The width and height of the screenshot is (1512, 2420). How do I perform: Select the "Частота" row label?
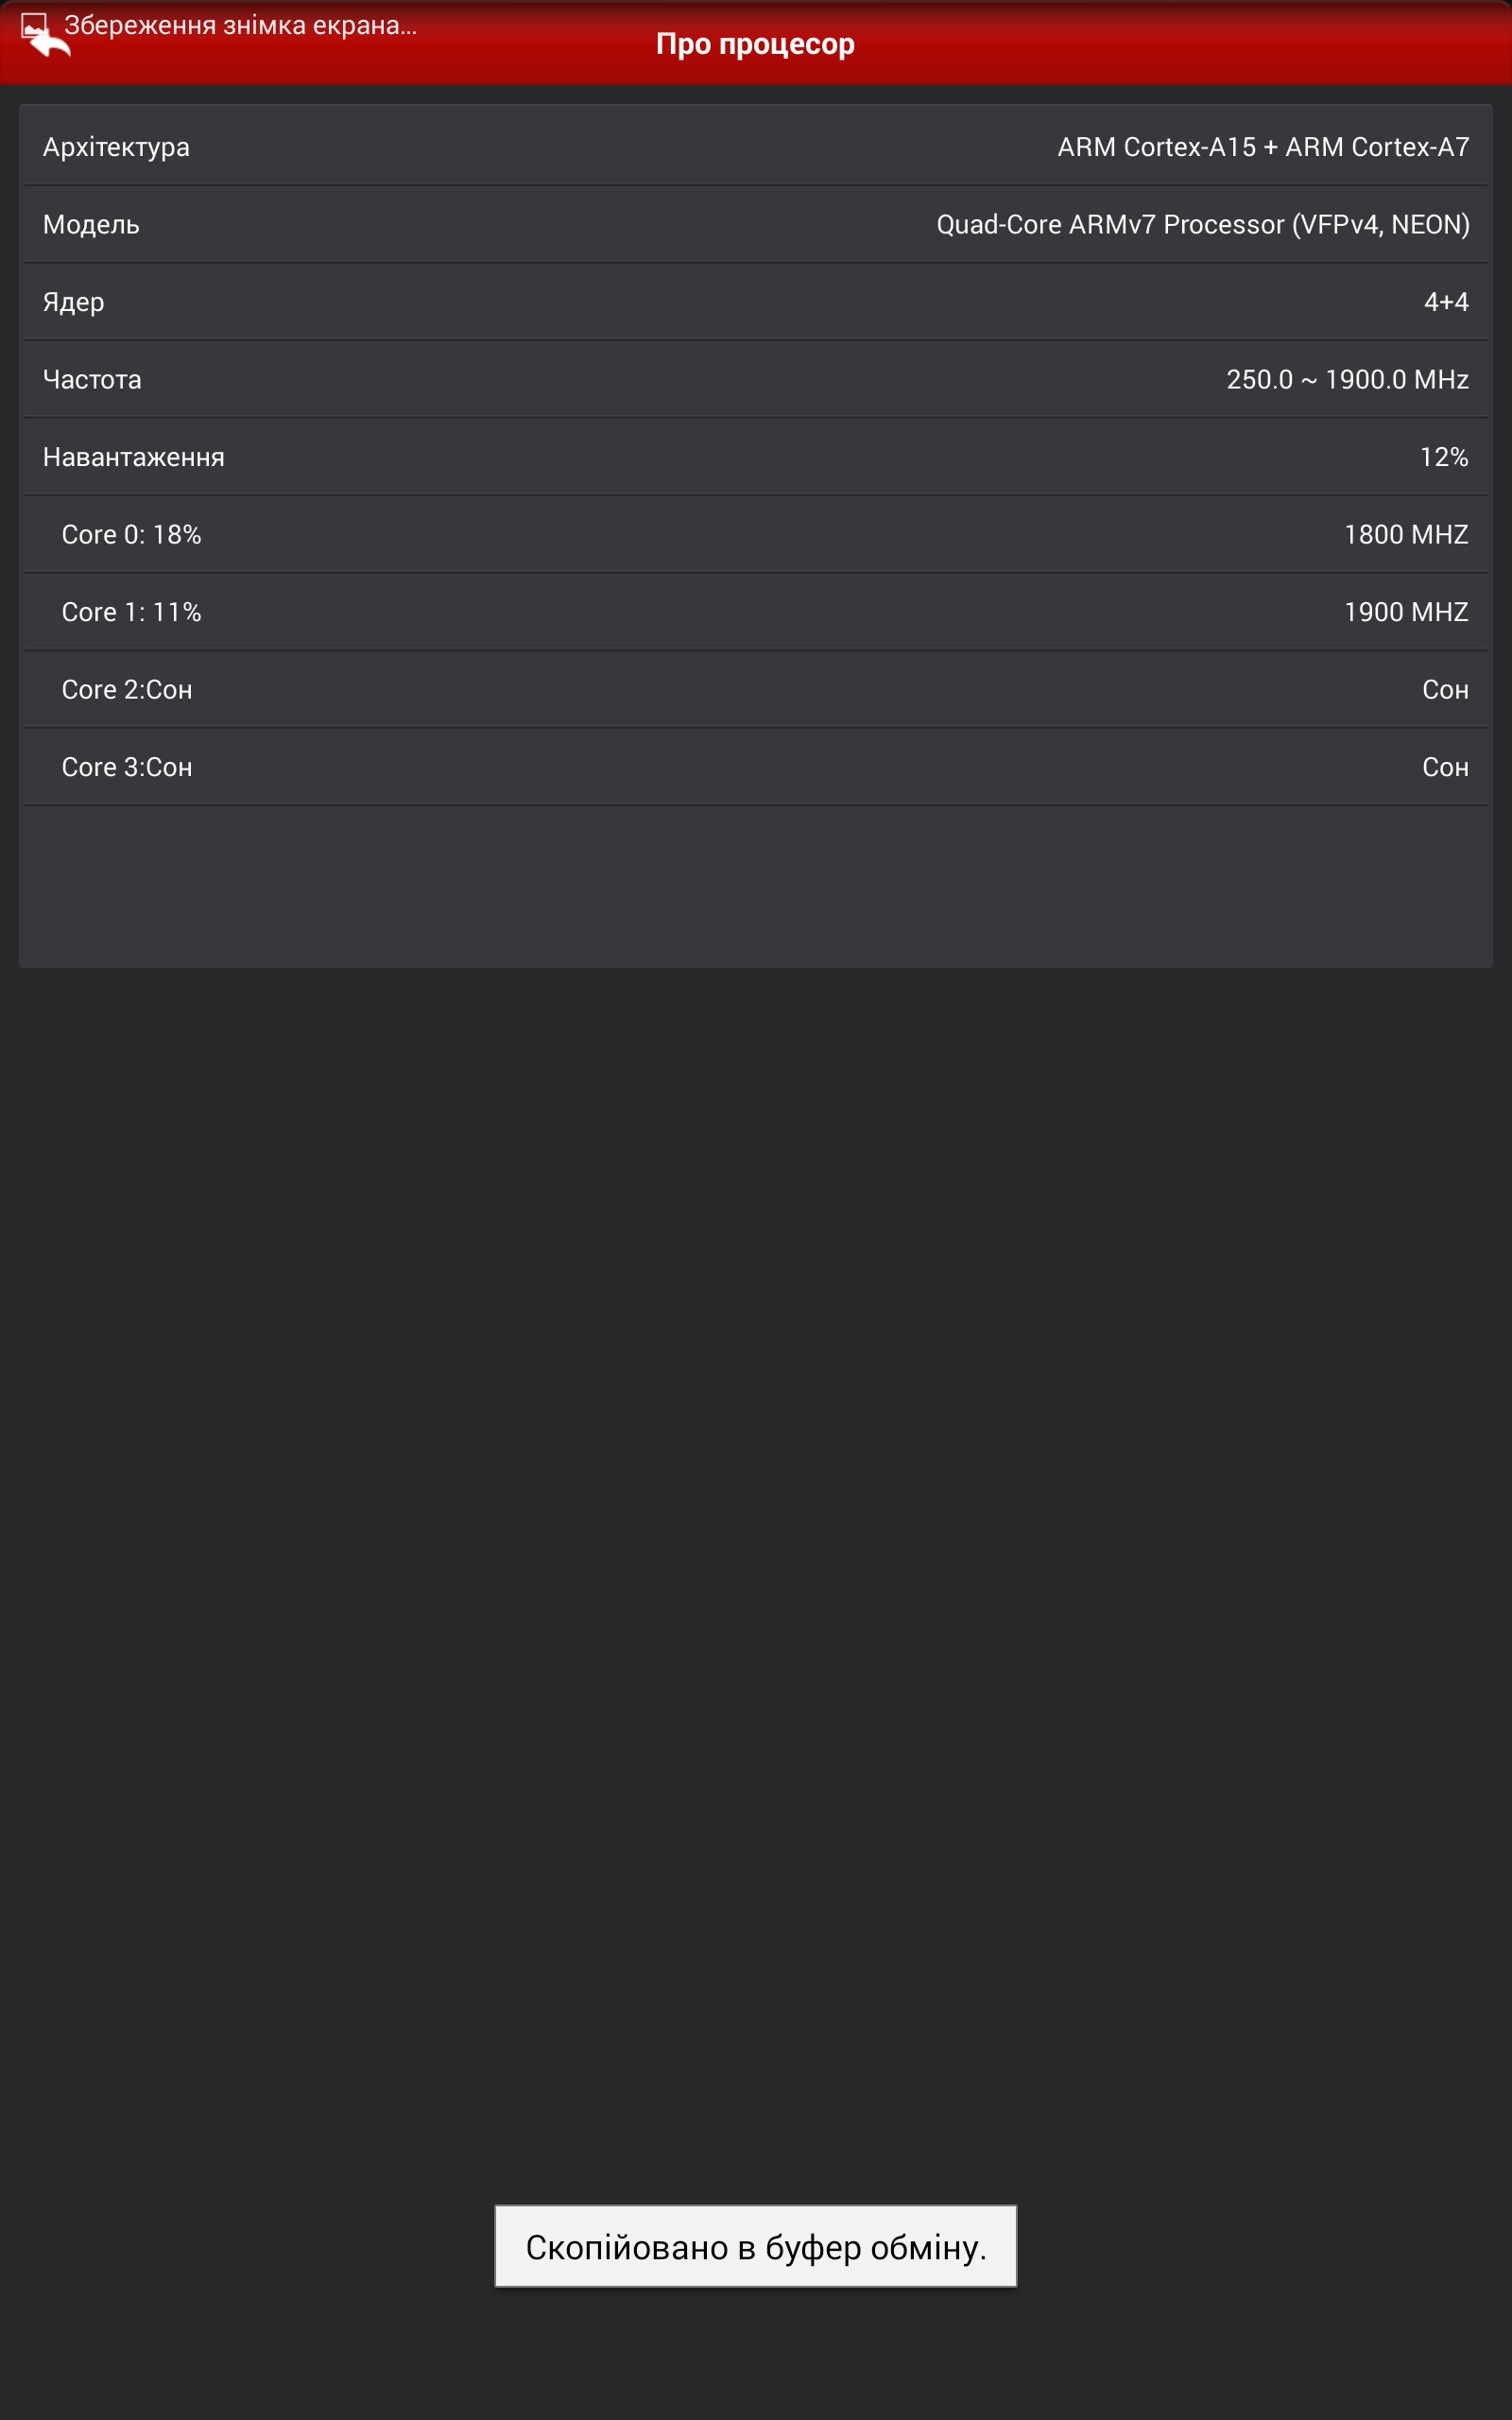tap(92, 379)
